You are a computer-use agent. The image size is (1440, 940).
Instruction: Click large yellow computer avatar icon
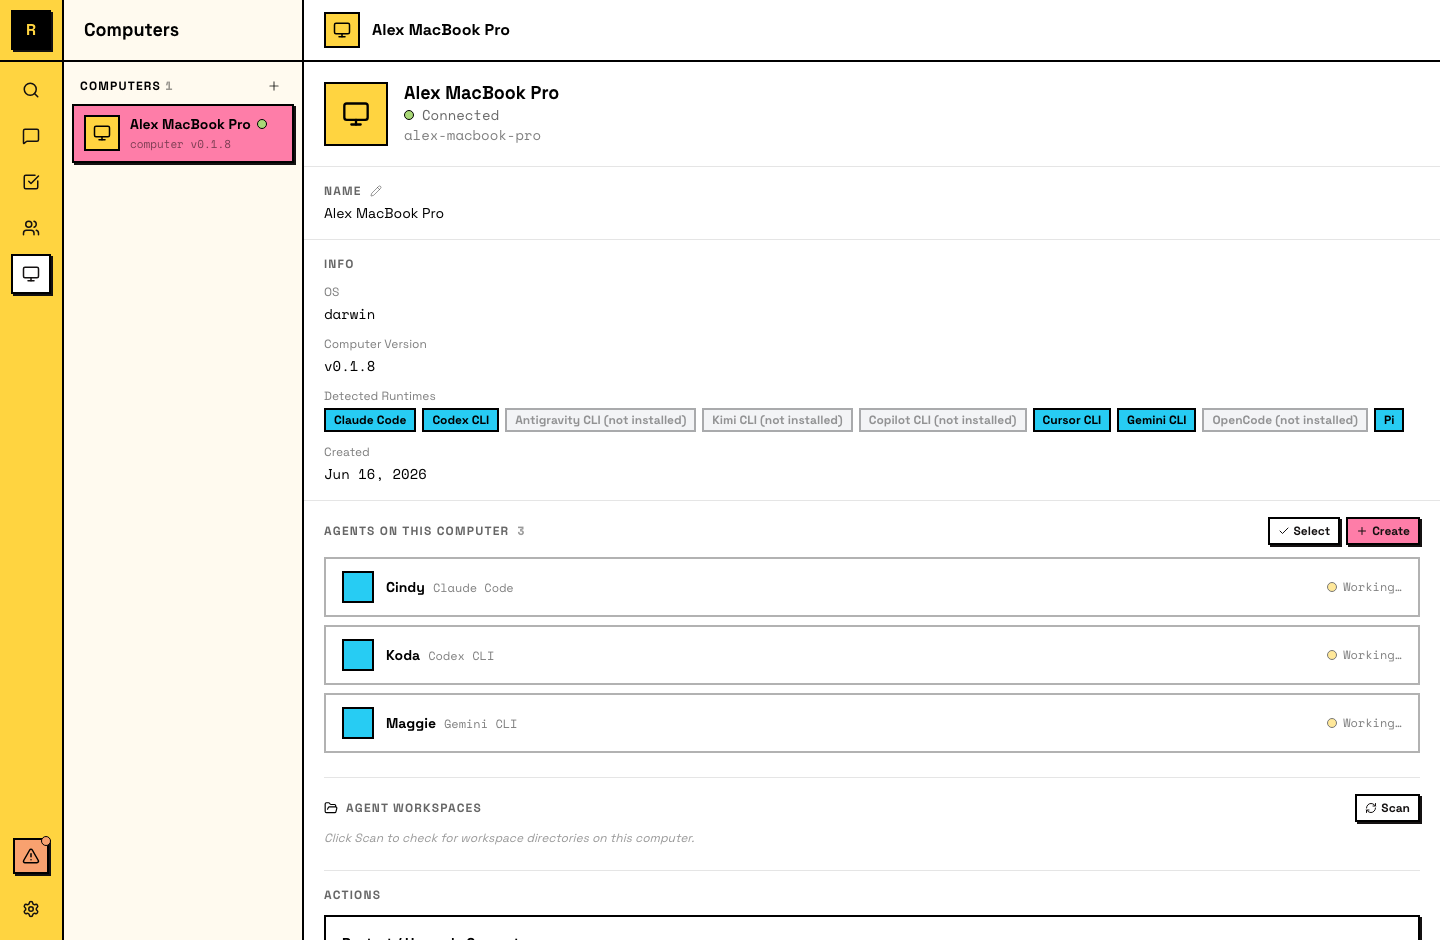[x=356, y=114]
